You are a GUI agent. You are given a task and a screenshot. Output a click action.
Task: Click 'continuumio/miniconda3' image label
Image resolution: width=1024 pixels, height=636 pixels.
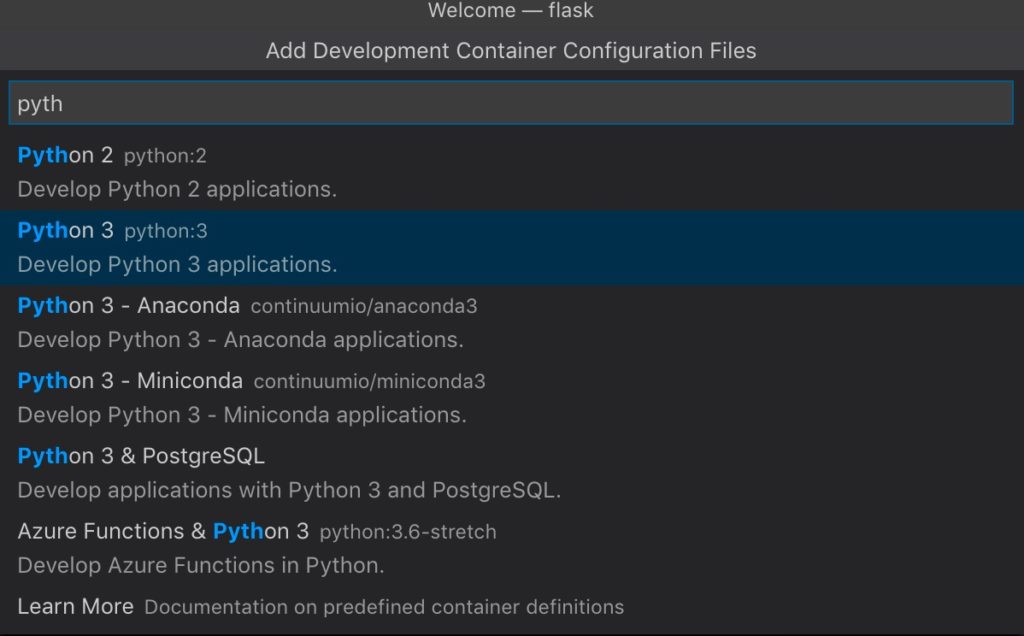pyautogui.click(x=370, y=381)
